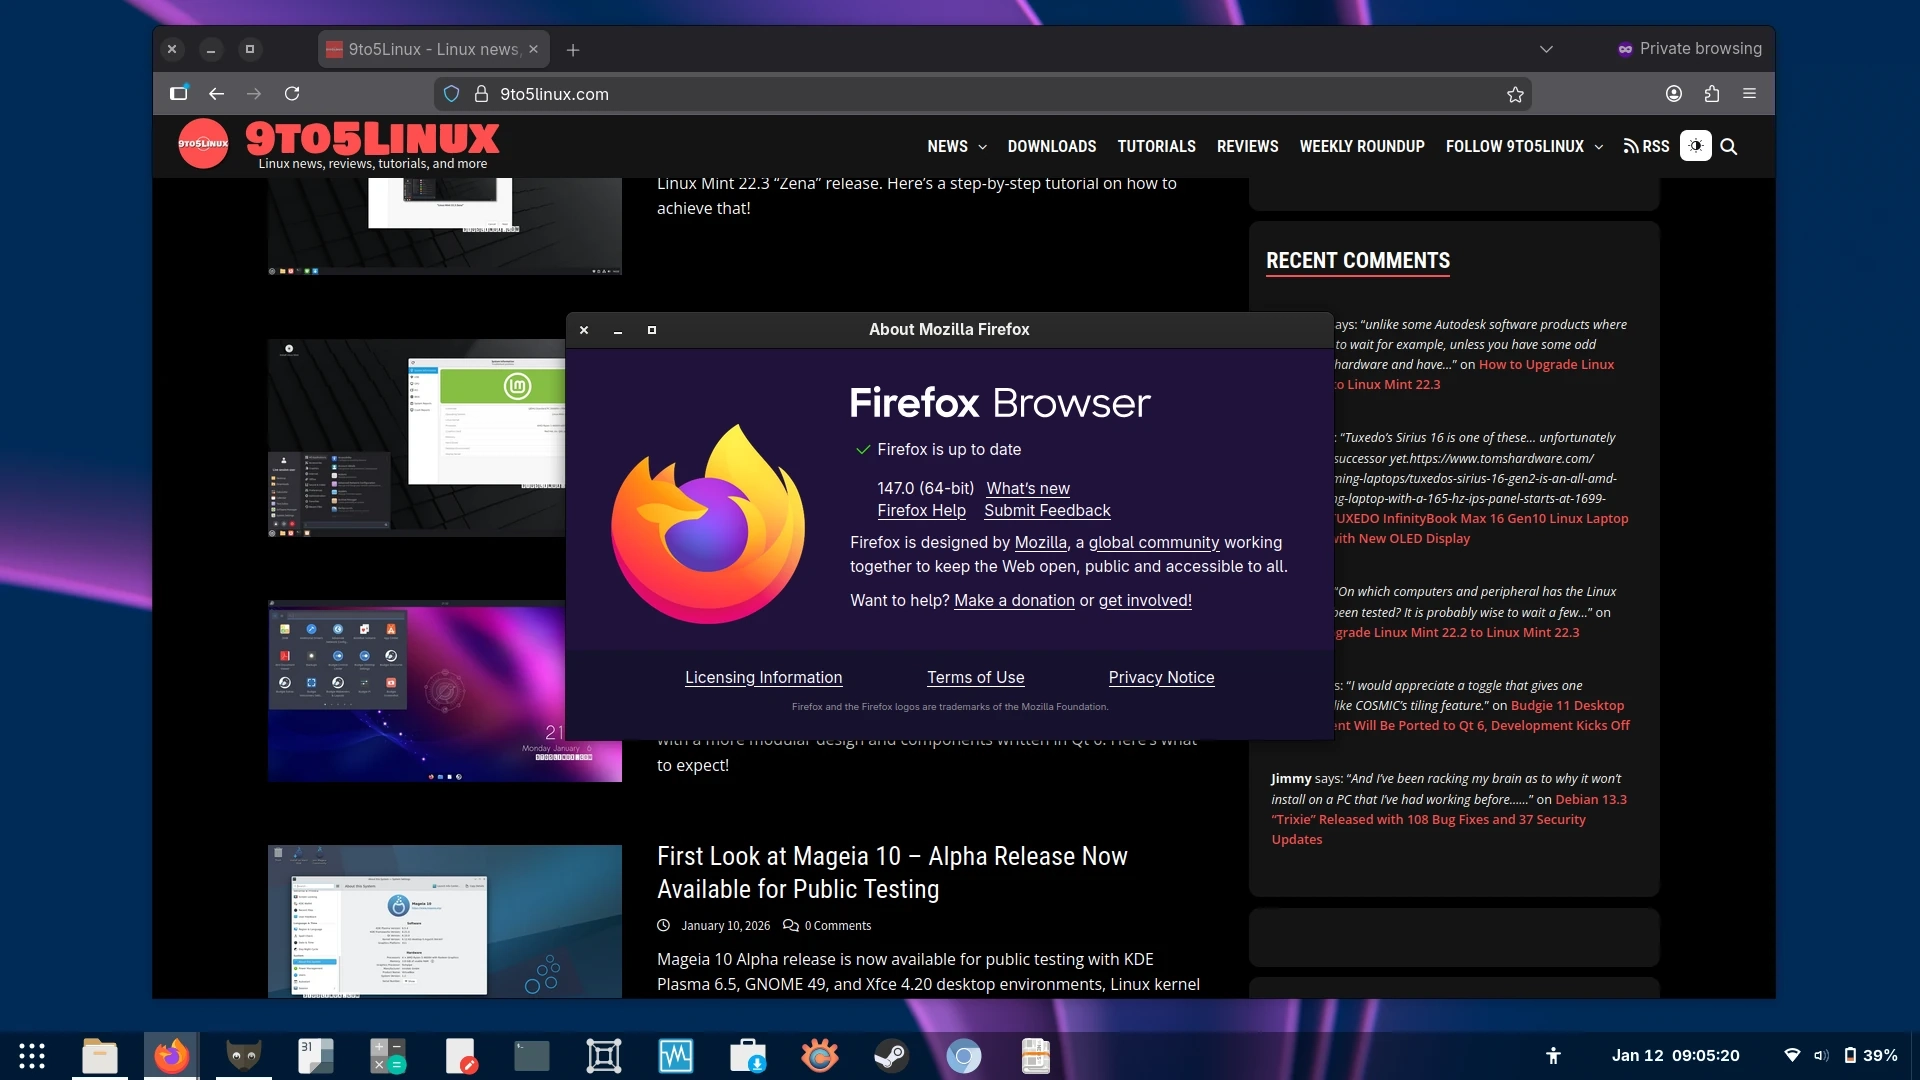Viewport: 1920px width, 1080px height.
Task: Click the shield tracking protection toggle in address bar
Action: 452,93
